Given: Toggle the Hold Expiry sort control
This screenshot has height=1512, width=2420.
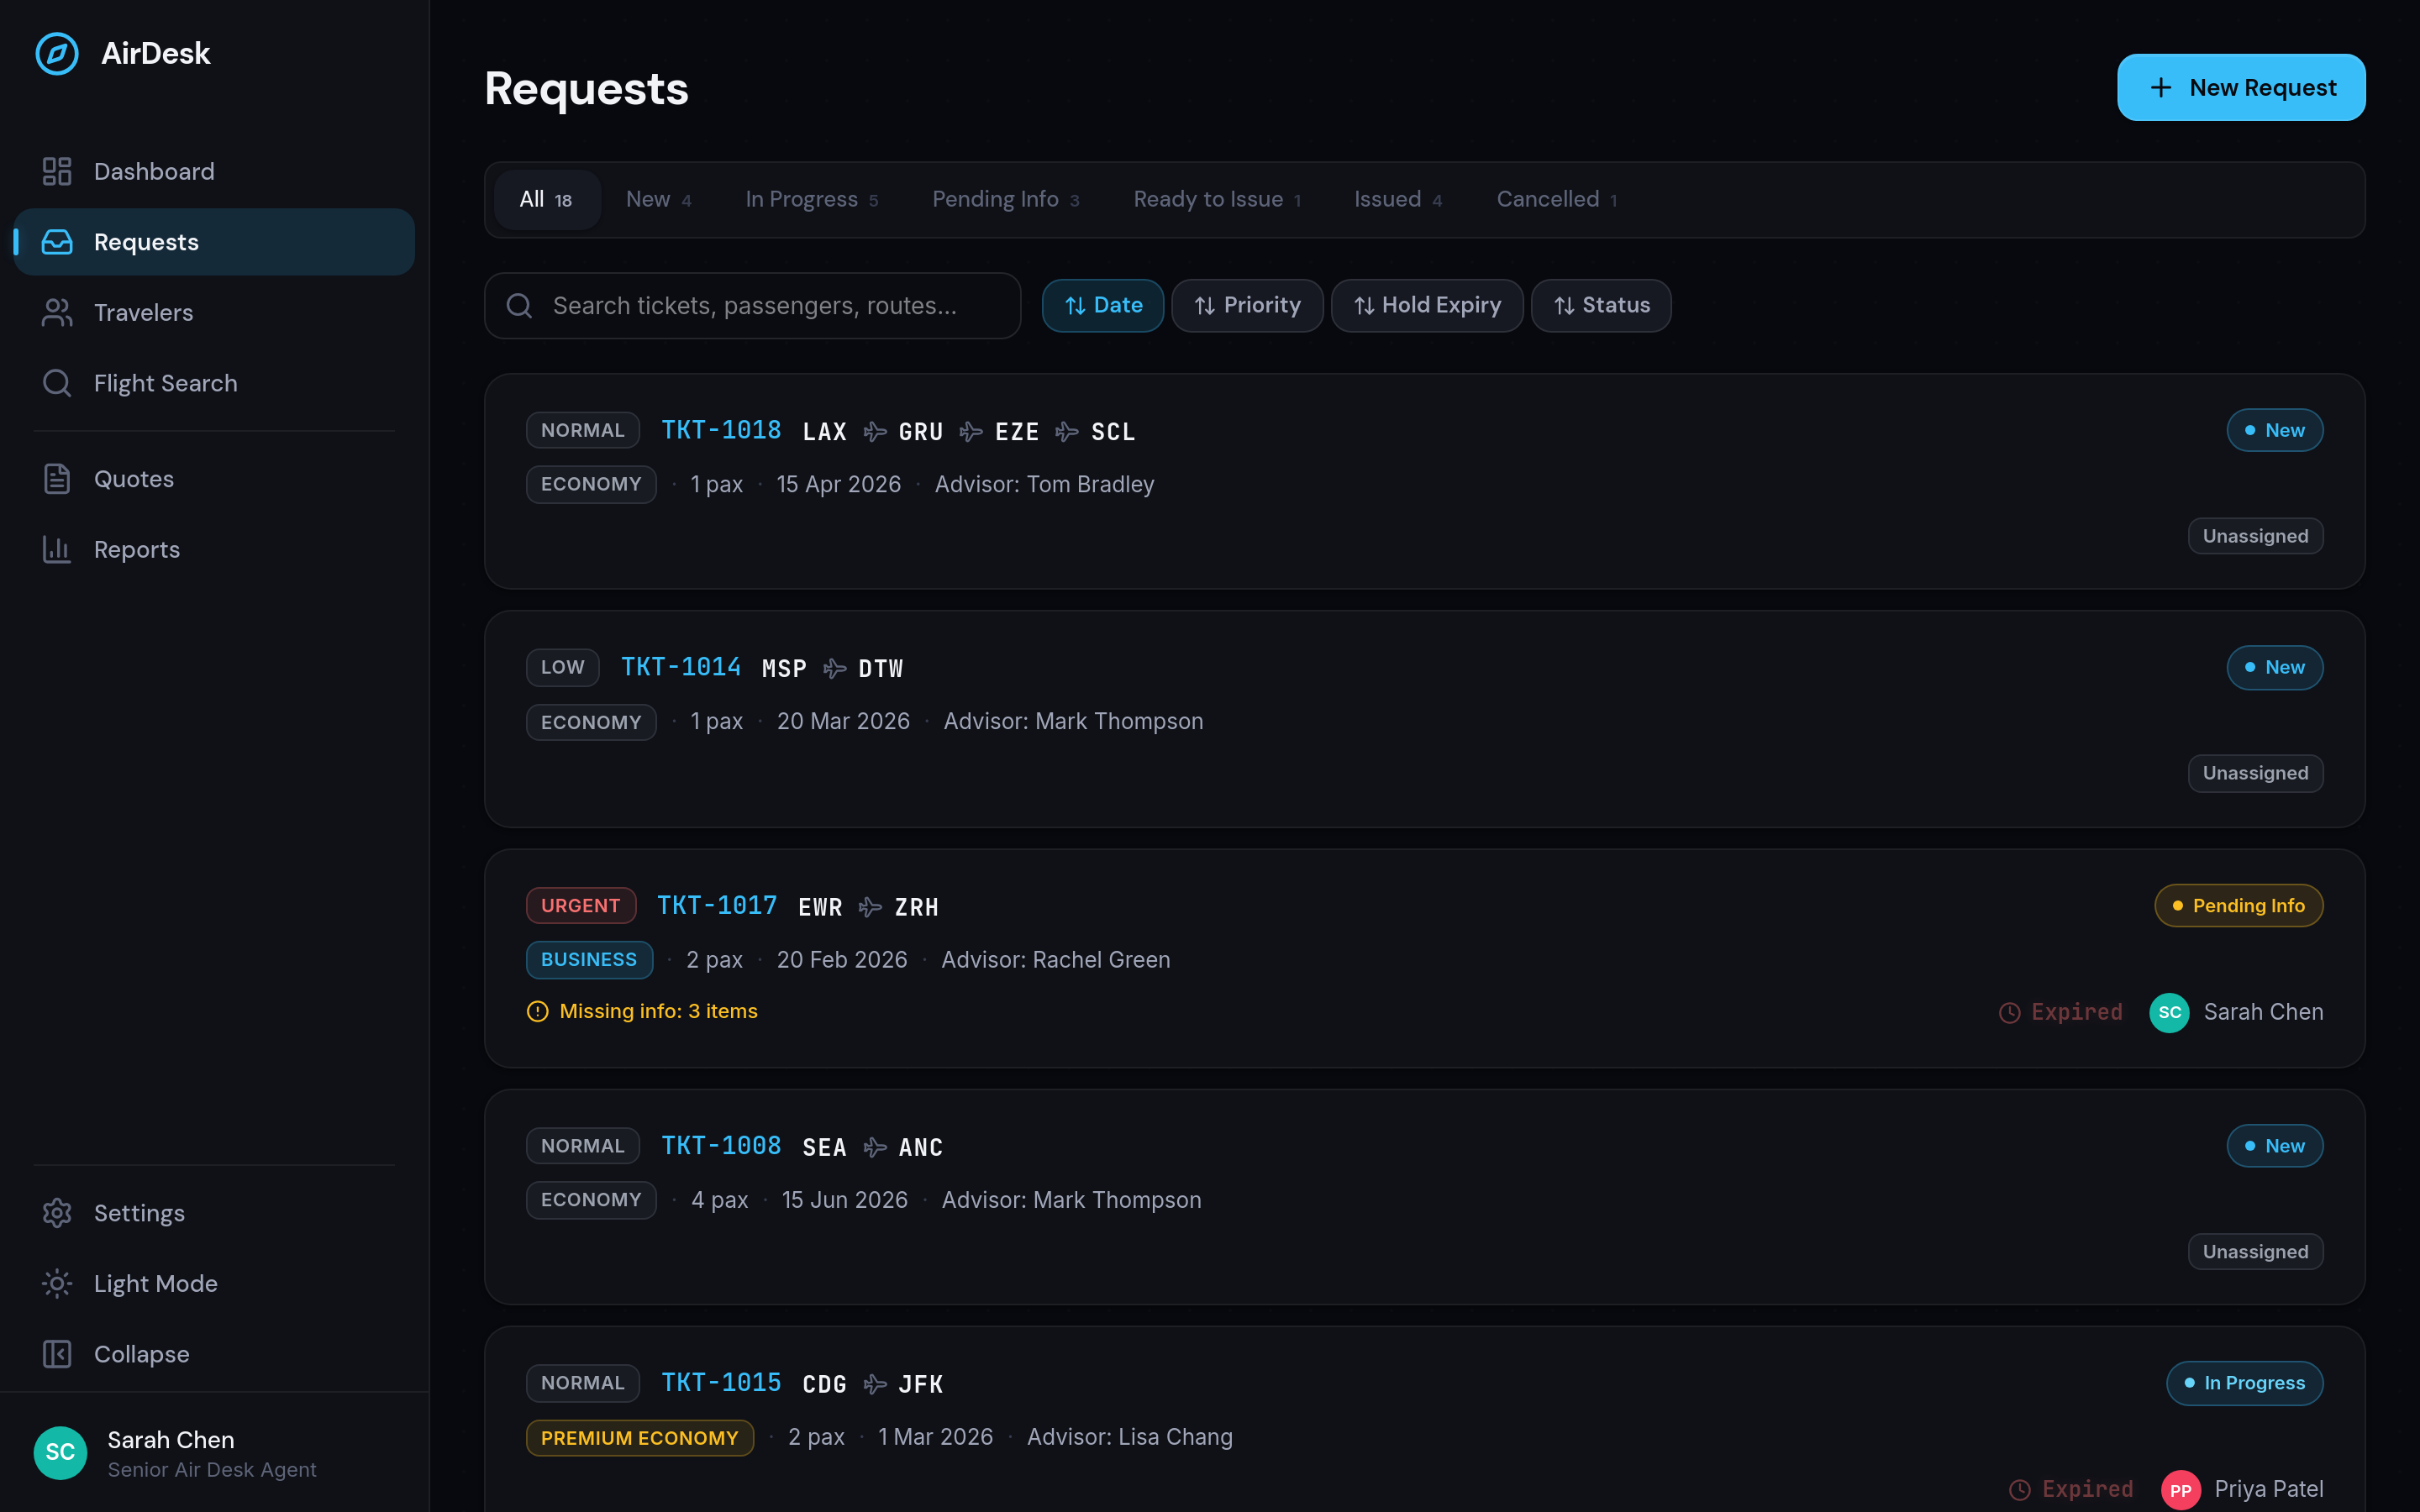Looking at the screenshot, I should (x=1427, y=305).
